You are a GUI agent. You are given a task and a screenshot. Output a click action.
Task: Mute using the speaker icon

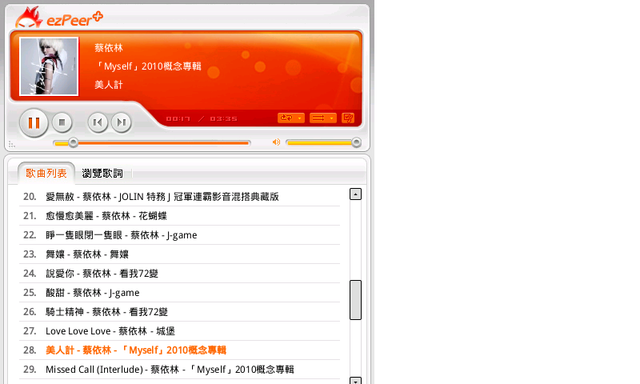(x=276, y=142)
